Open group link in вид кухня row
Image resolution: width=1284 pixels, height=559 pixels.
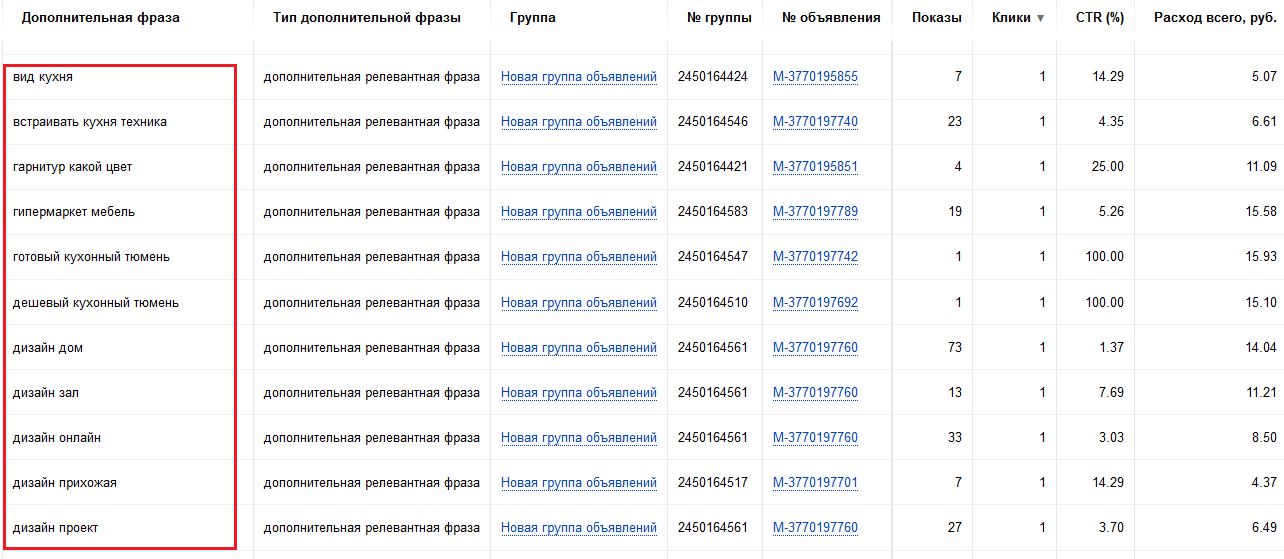pos(579,77)
